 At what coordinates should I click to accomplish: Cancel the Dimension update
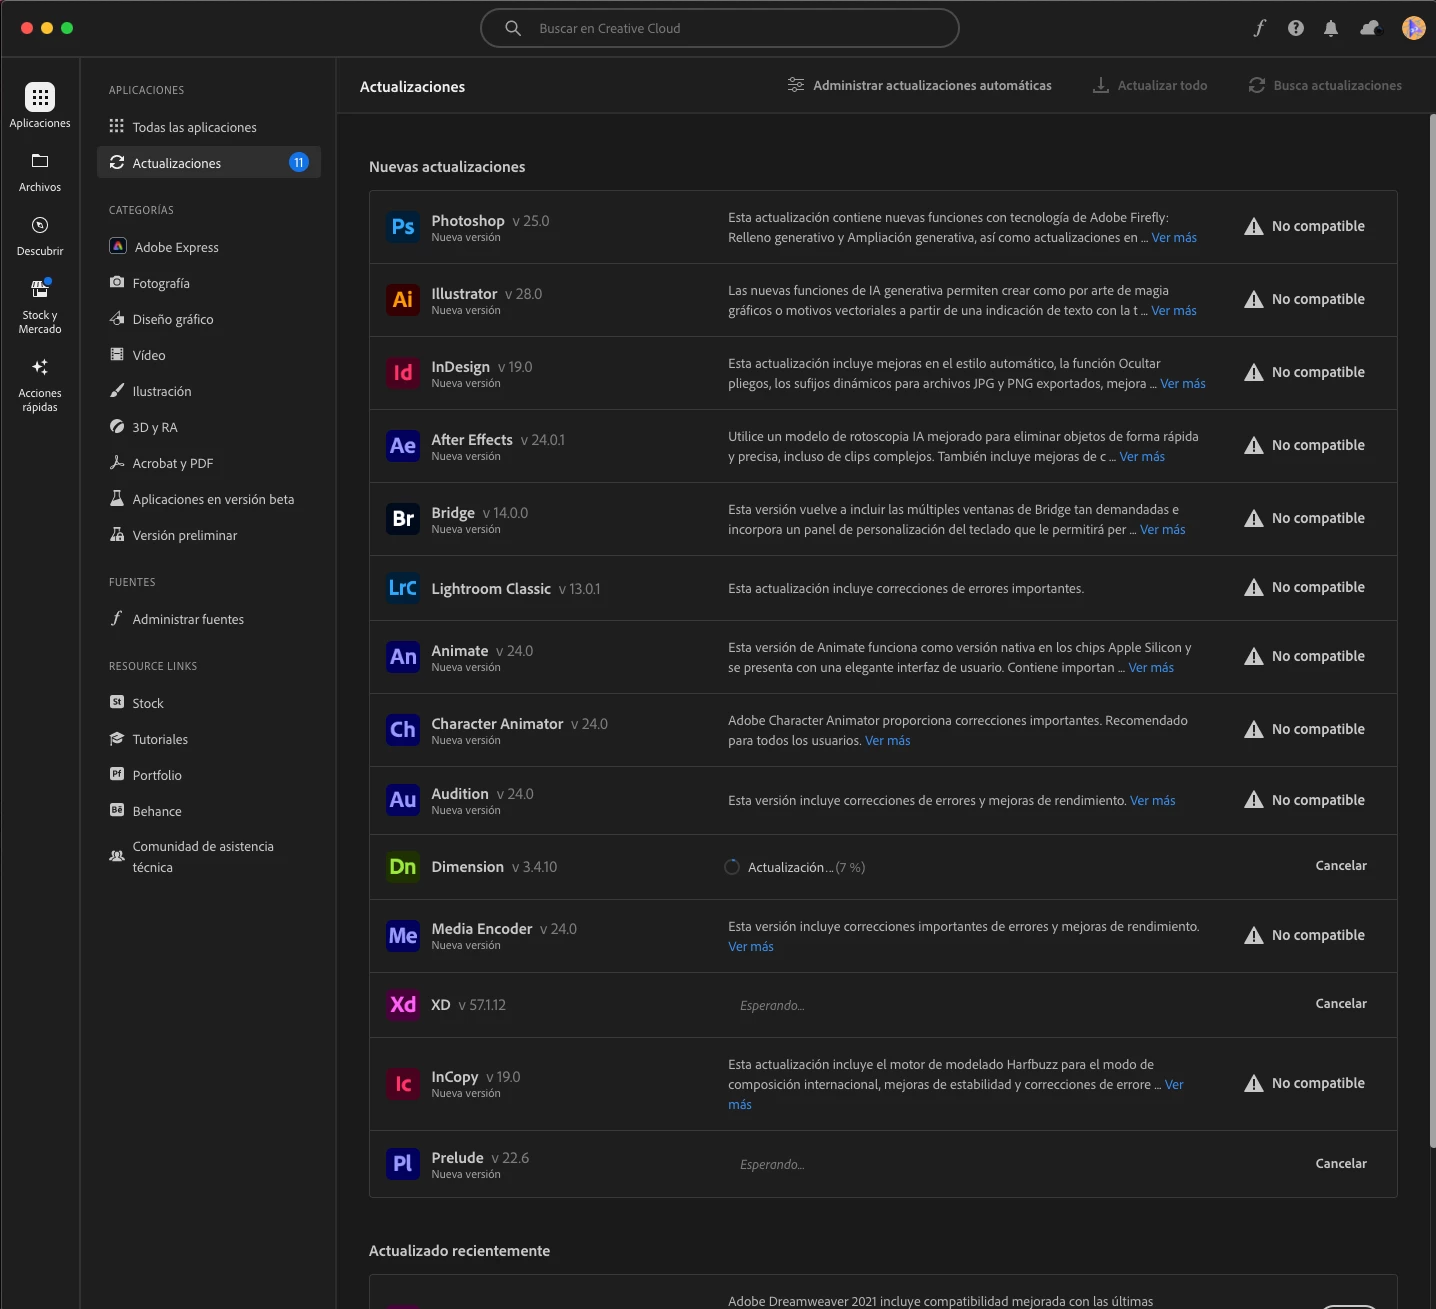1341,866
